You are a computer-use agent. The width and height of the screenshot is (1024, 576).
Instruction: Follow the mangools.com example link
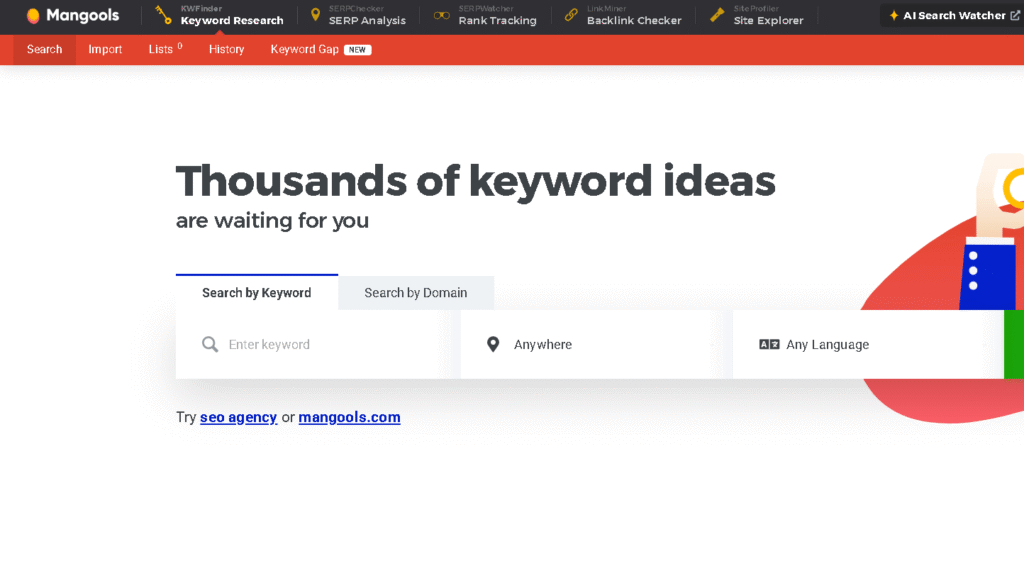tap(349, 418)
